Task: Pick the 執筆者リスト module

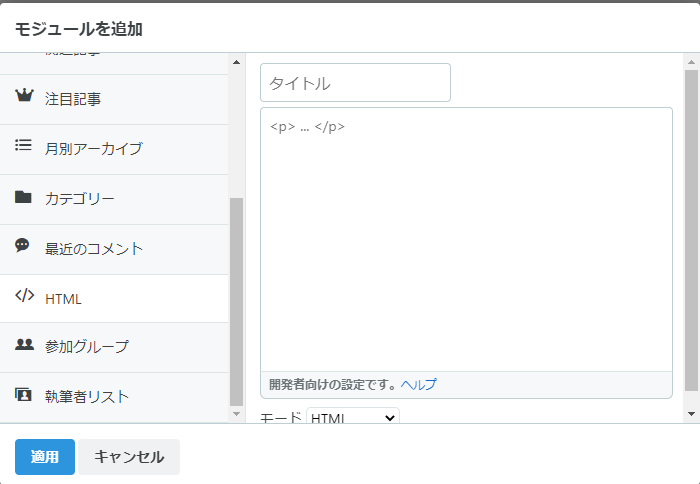Action: tap(114, 397)
